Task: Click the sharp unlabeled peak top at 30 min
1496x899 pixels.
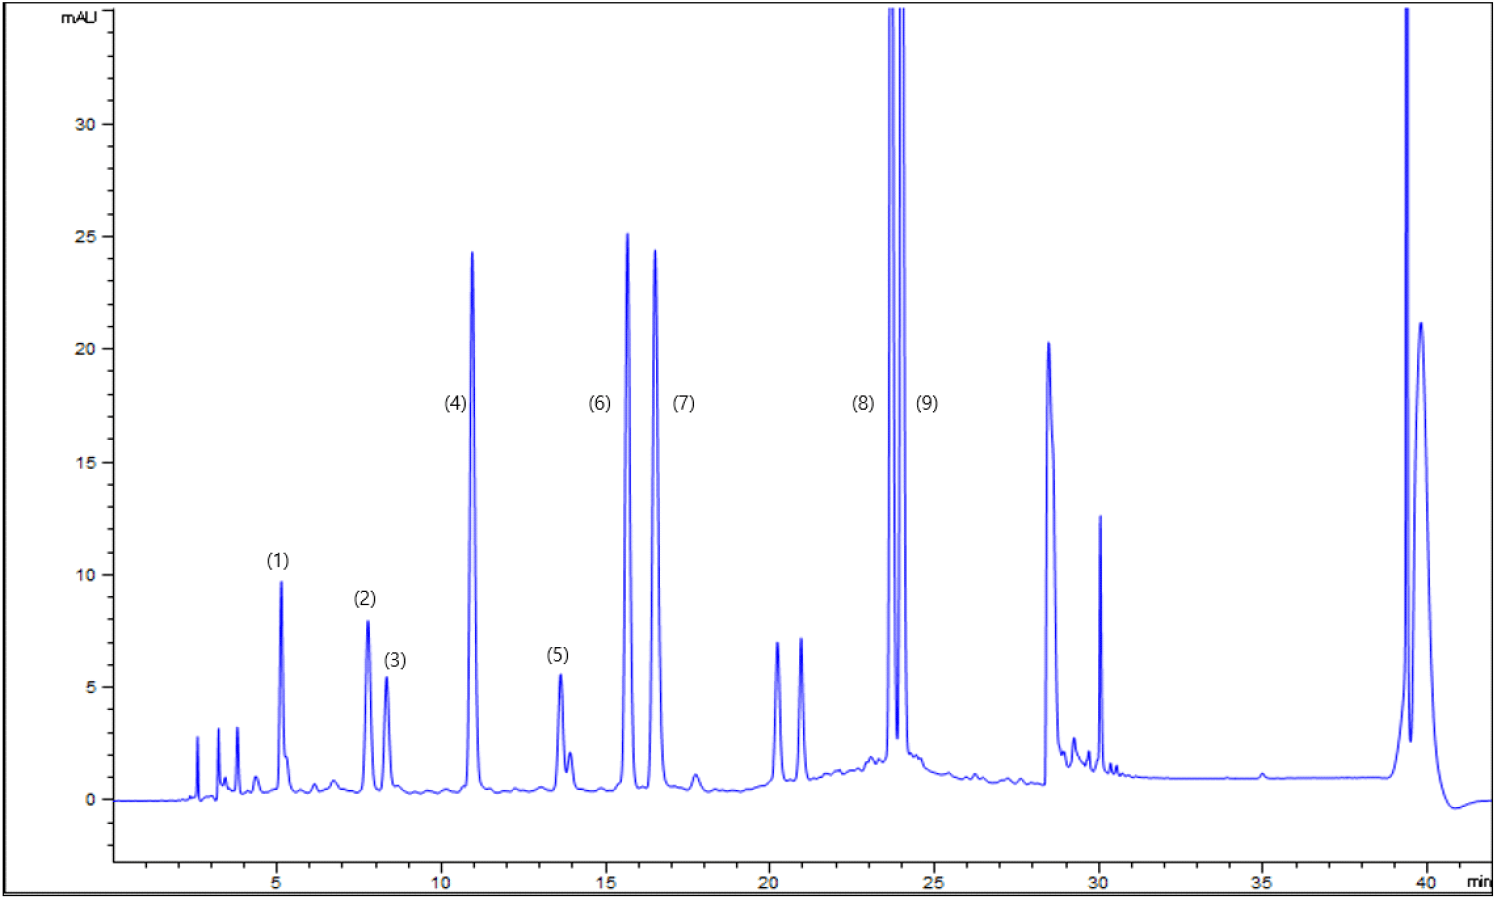Action: [x=1100, y=518]
